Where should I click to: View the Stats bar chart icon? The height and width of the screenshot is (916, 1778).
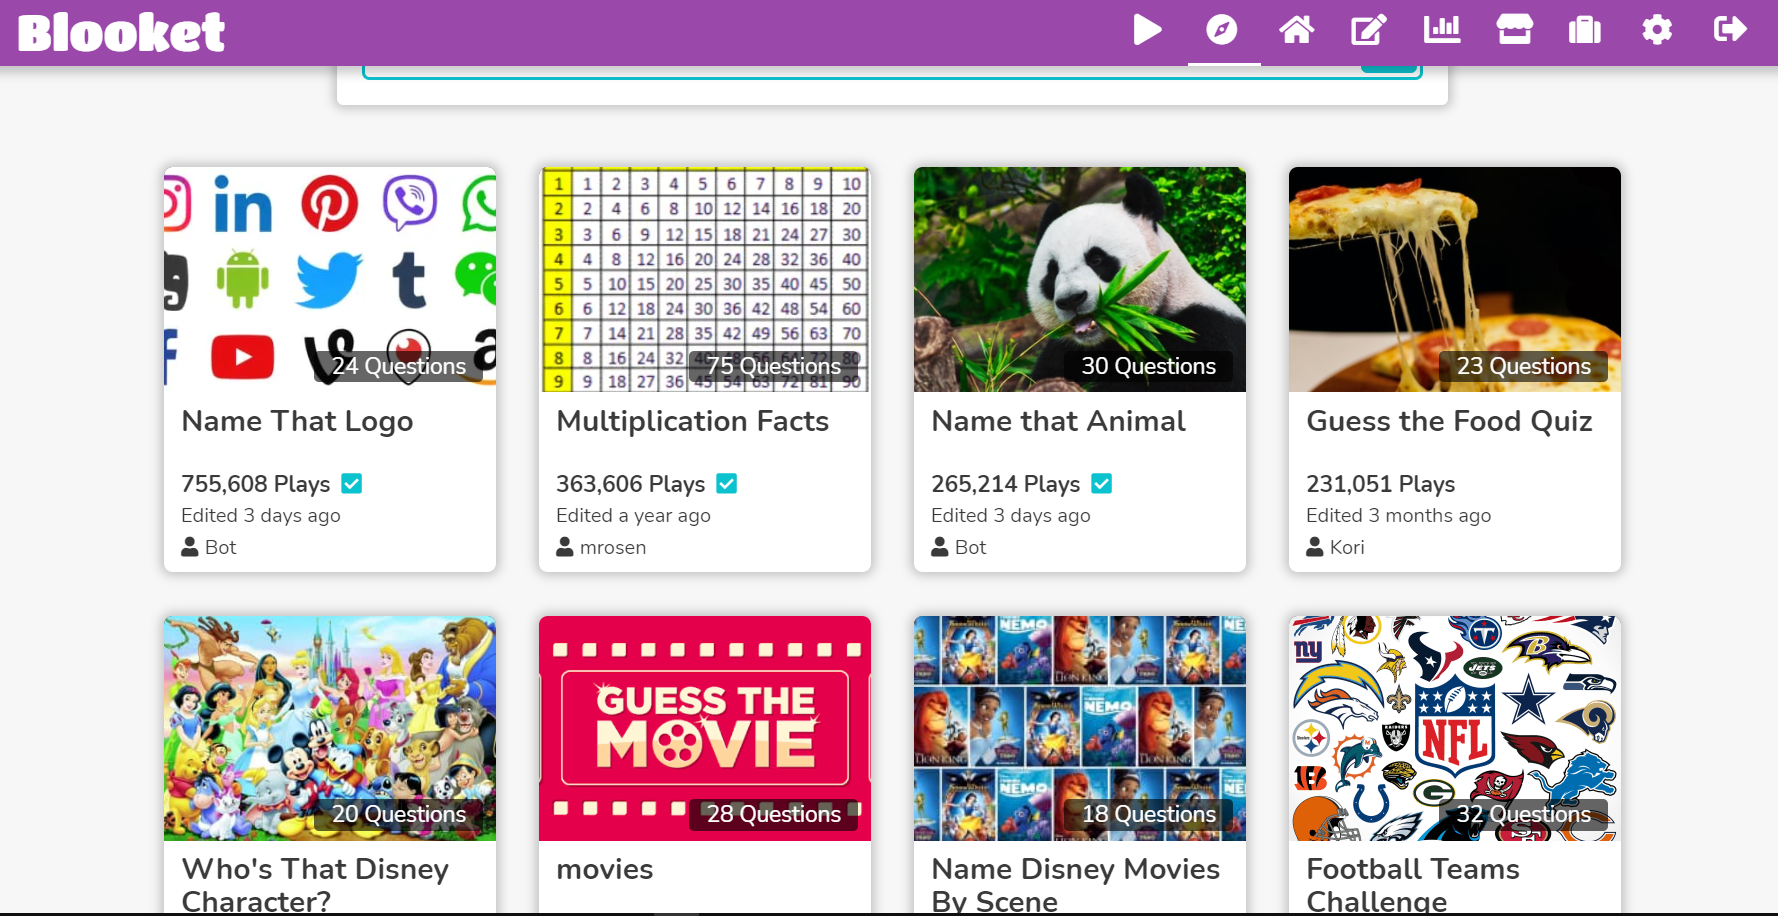pos(1442,30)
